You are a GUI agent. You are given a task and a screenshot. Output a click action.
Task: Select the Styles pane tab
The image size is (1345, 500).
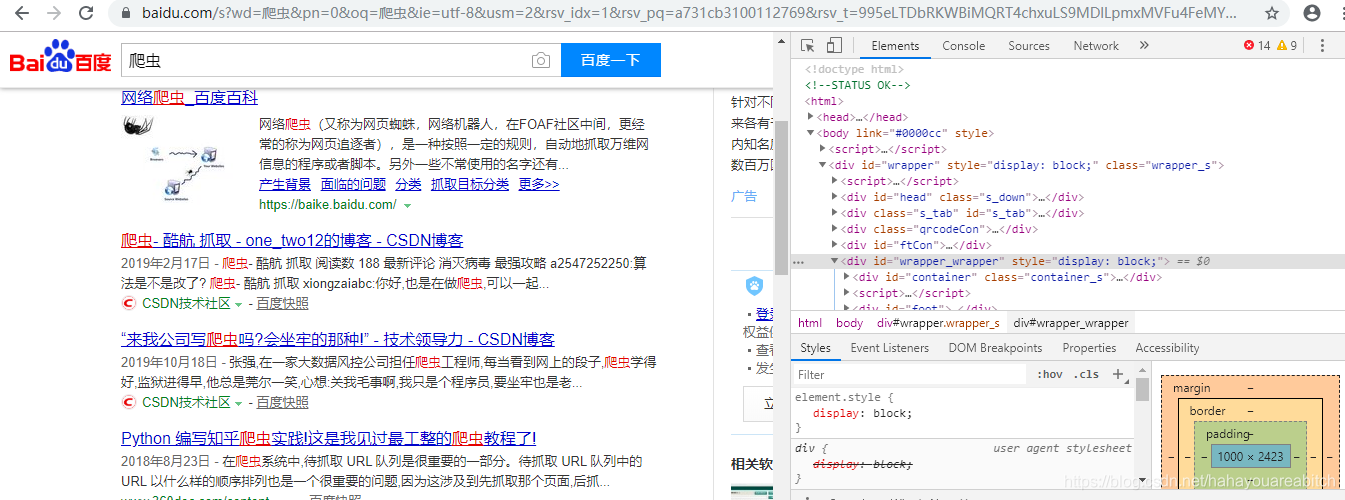pos(815,348)
